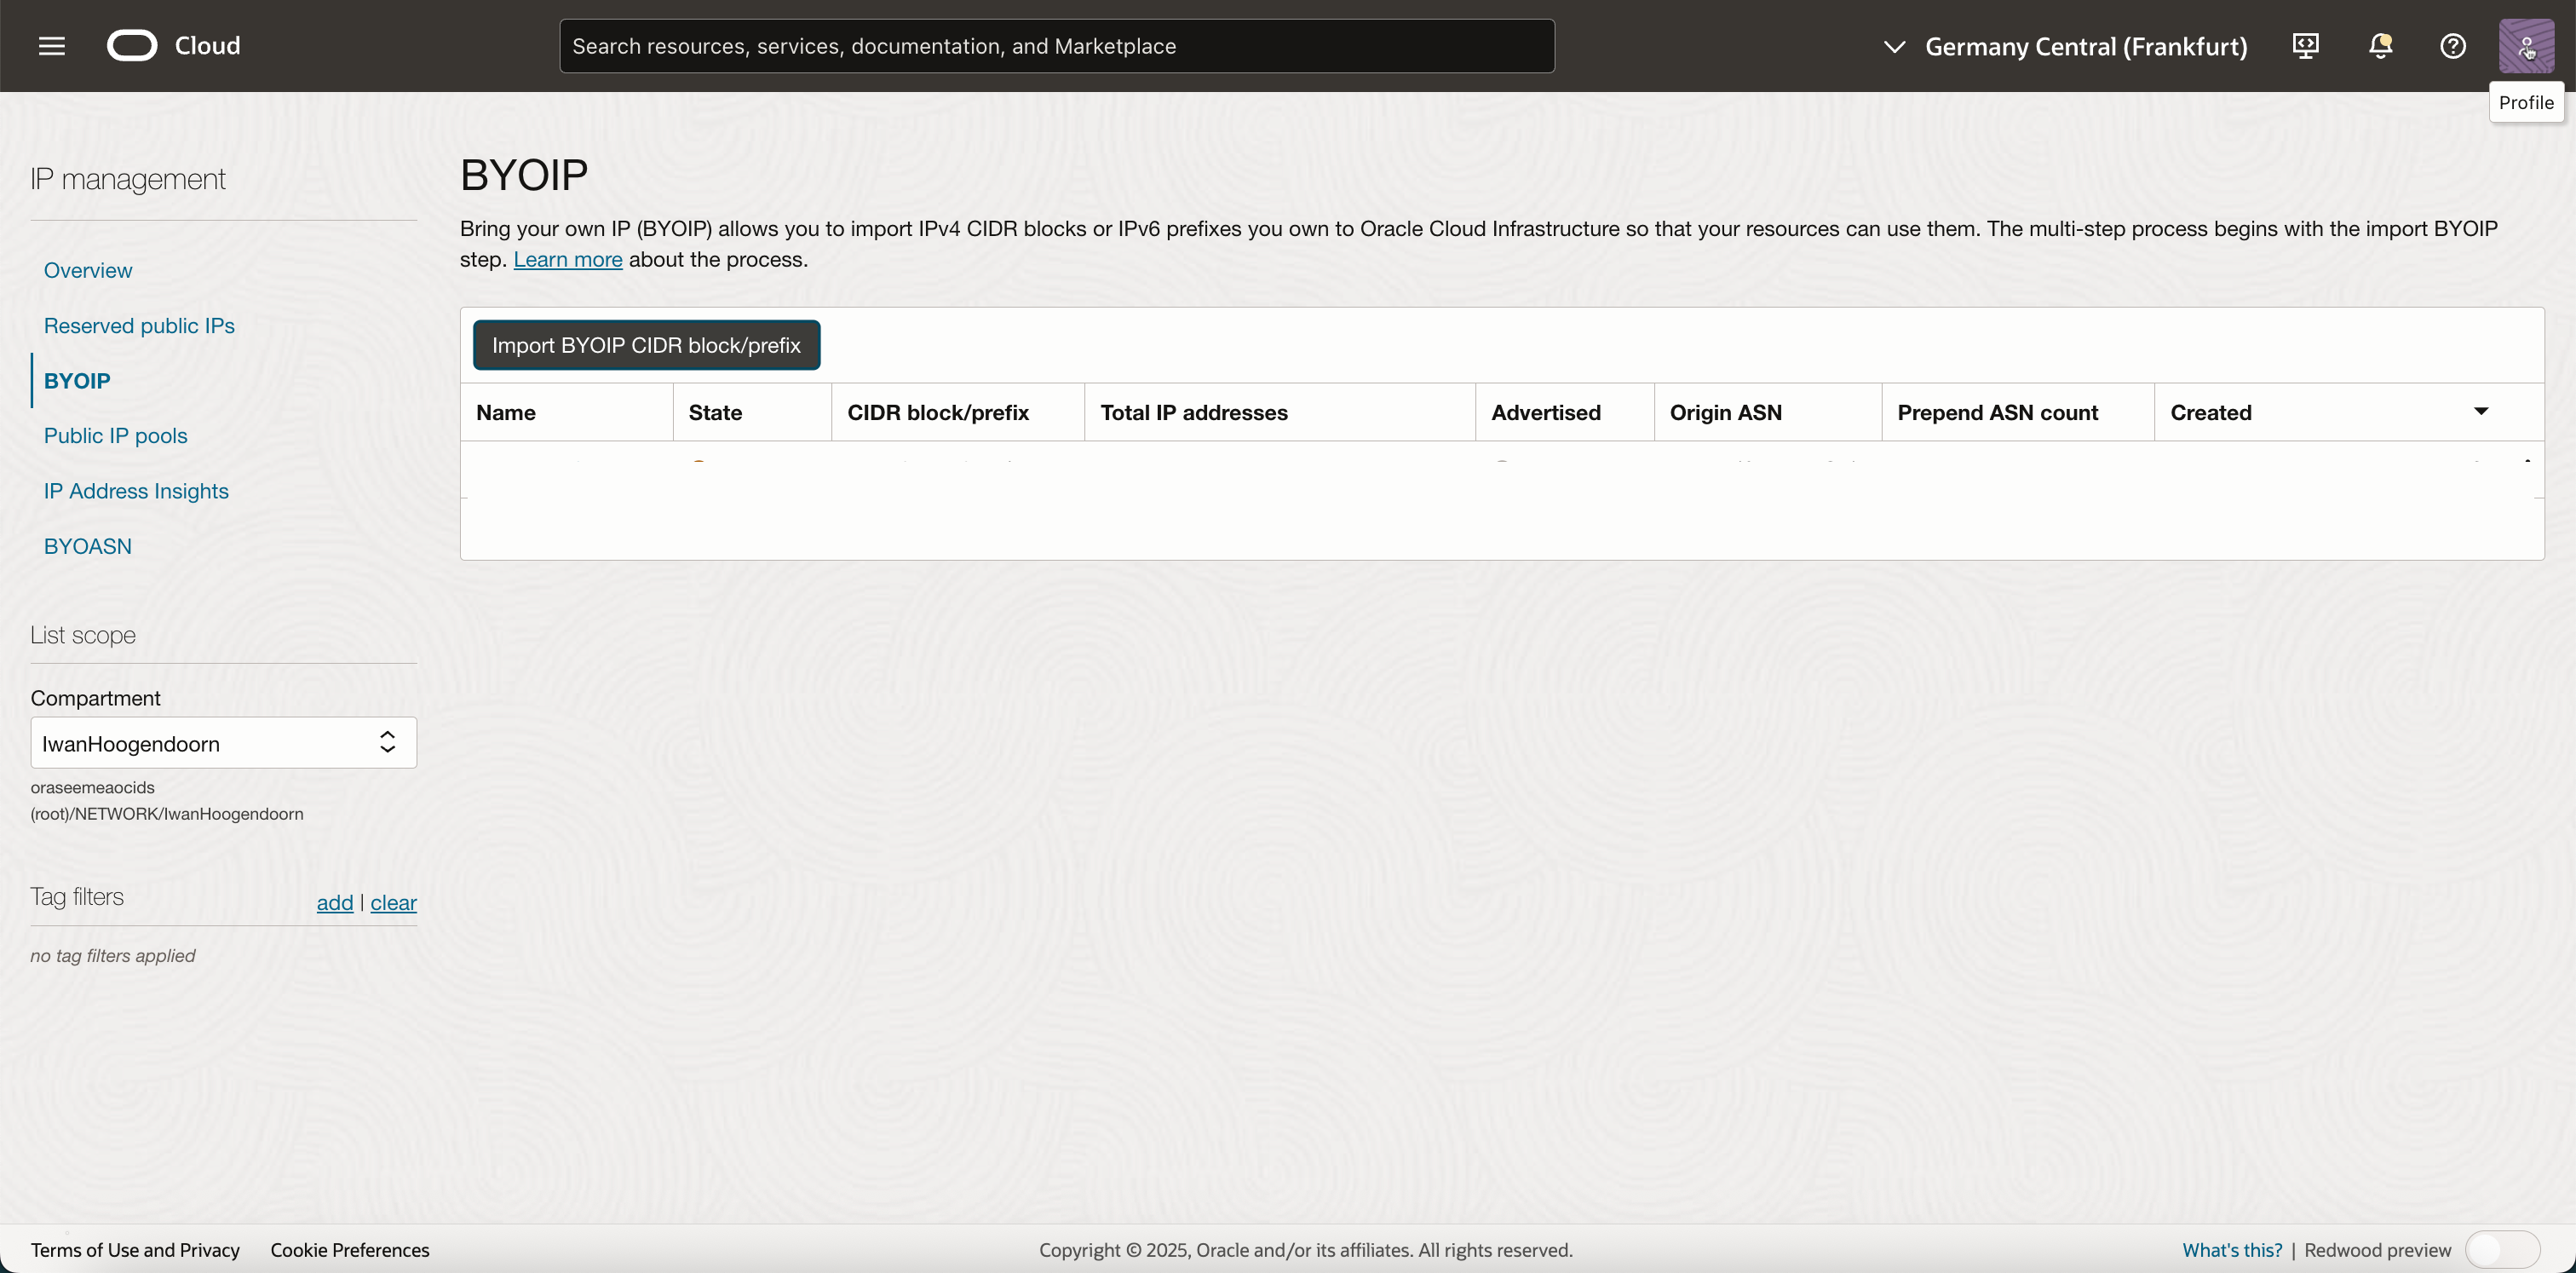Focus the search resources input field
This screenshot has height=1273, width=2576.
[1056, 46]
